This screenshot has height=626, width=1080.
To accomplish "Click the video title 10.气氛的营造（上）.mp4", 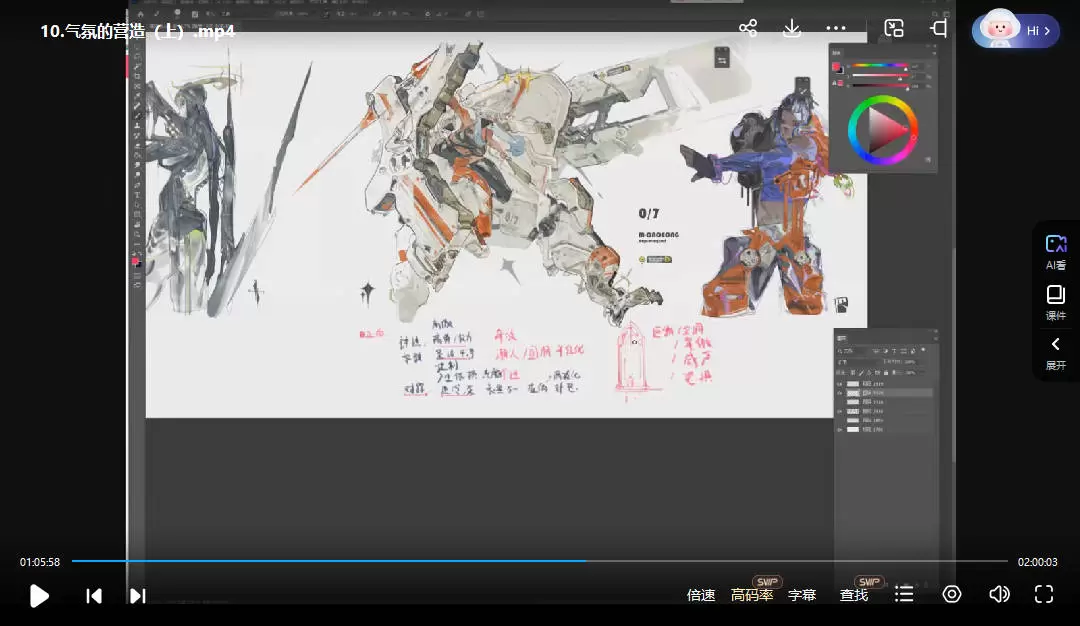I will tap(138, 31).
